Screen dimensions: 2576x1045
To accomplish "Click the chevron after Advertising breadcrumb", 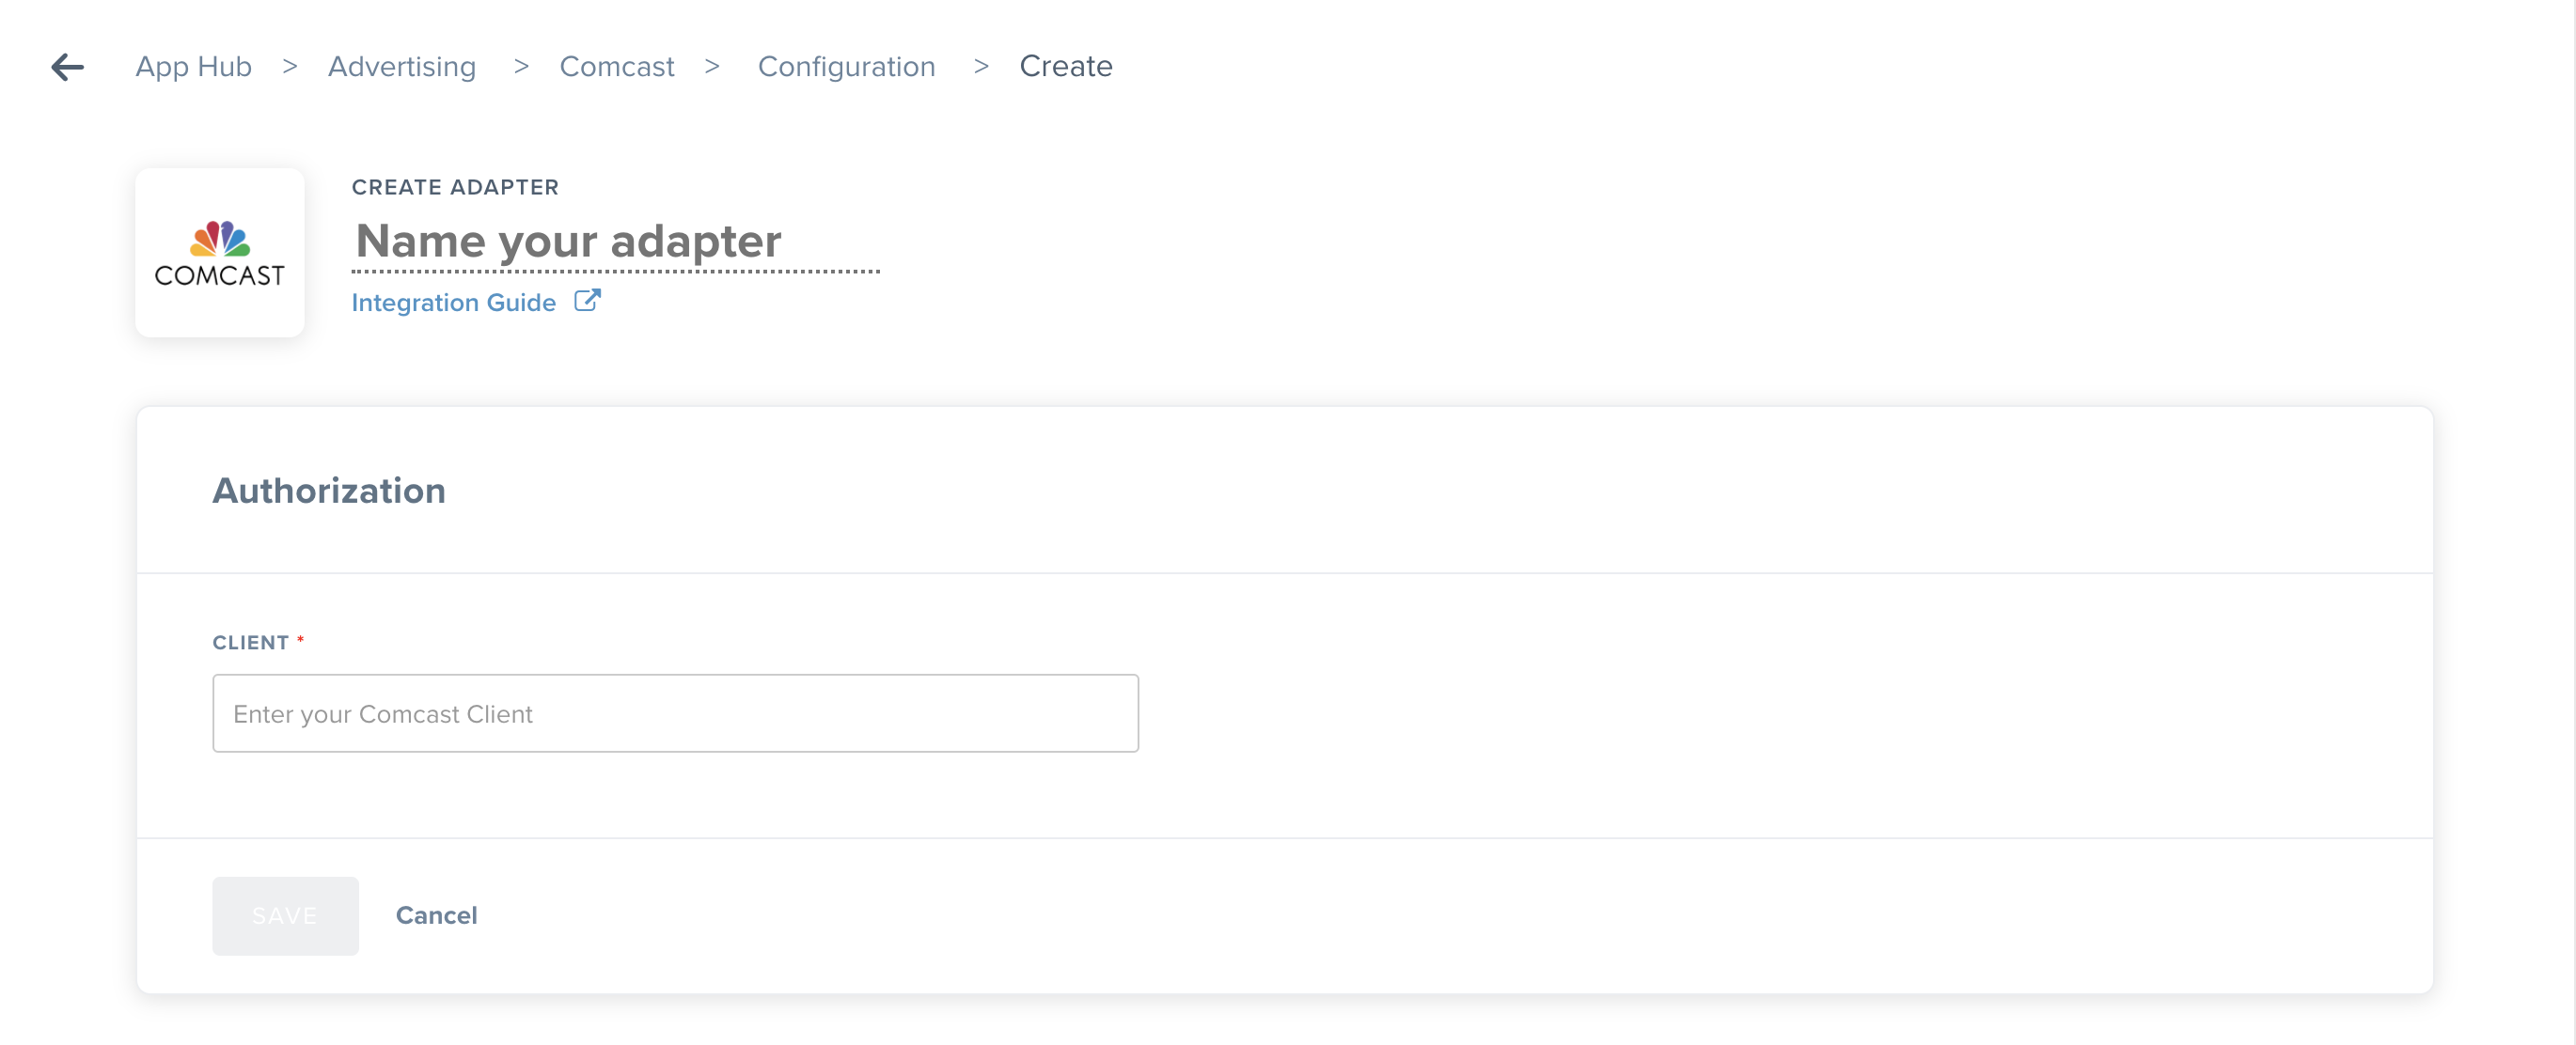I will [x=521, y=66].
